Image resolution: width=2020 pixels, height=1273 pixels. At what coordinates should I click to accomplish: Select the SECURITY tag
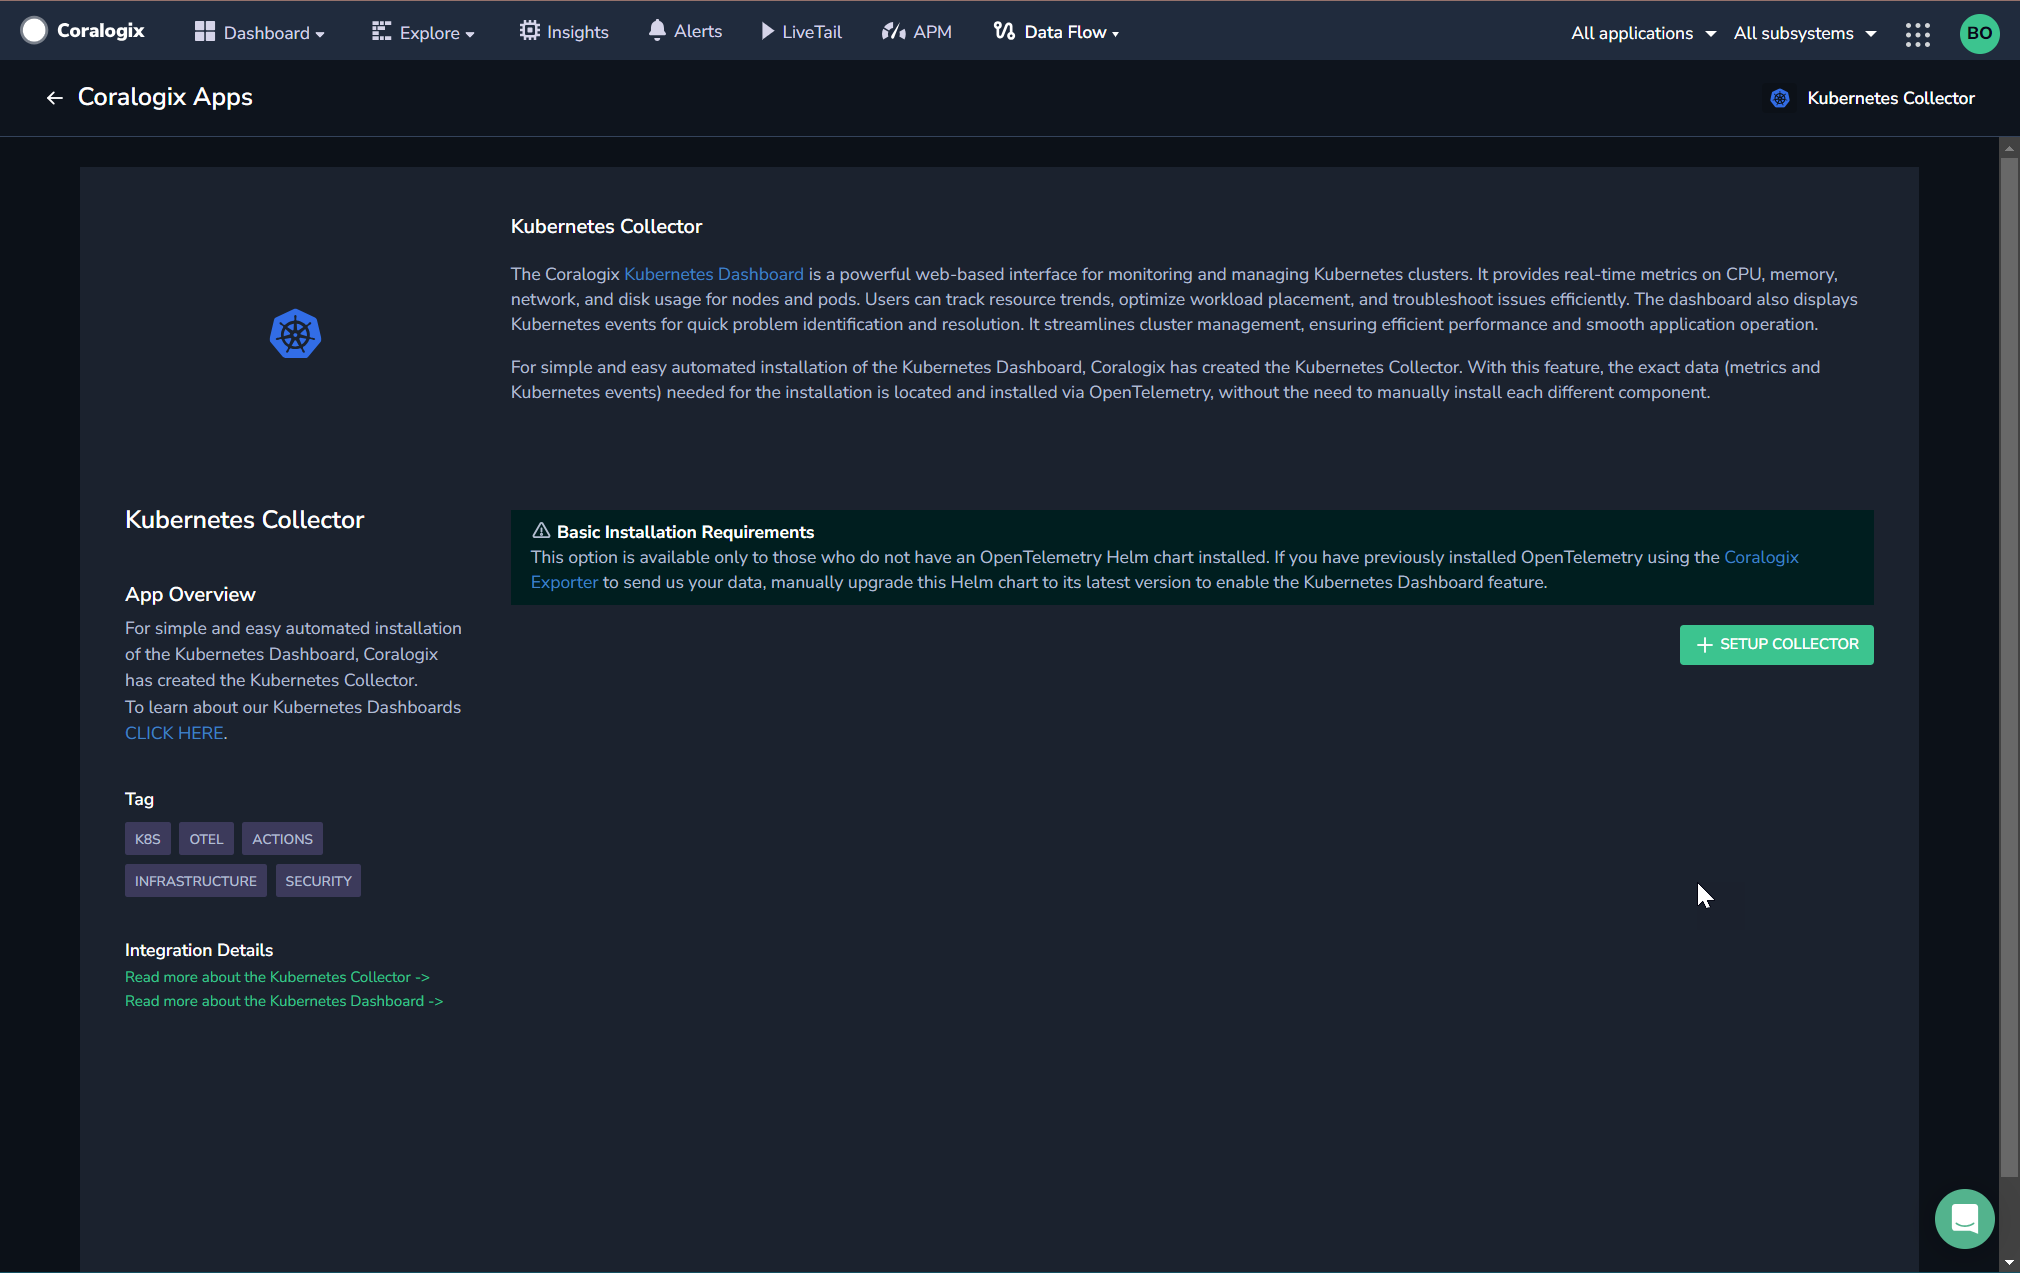tap(318, 881)
